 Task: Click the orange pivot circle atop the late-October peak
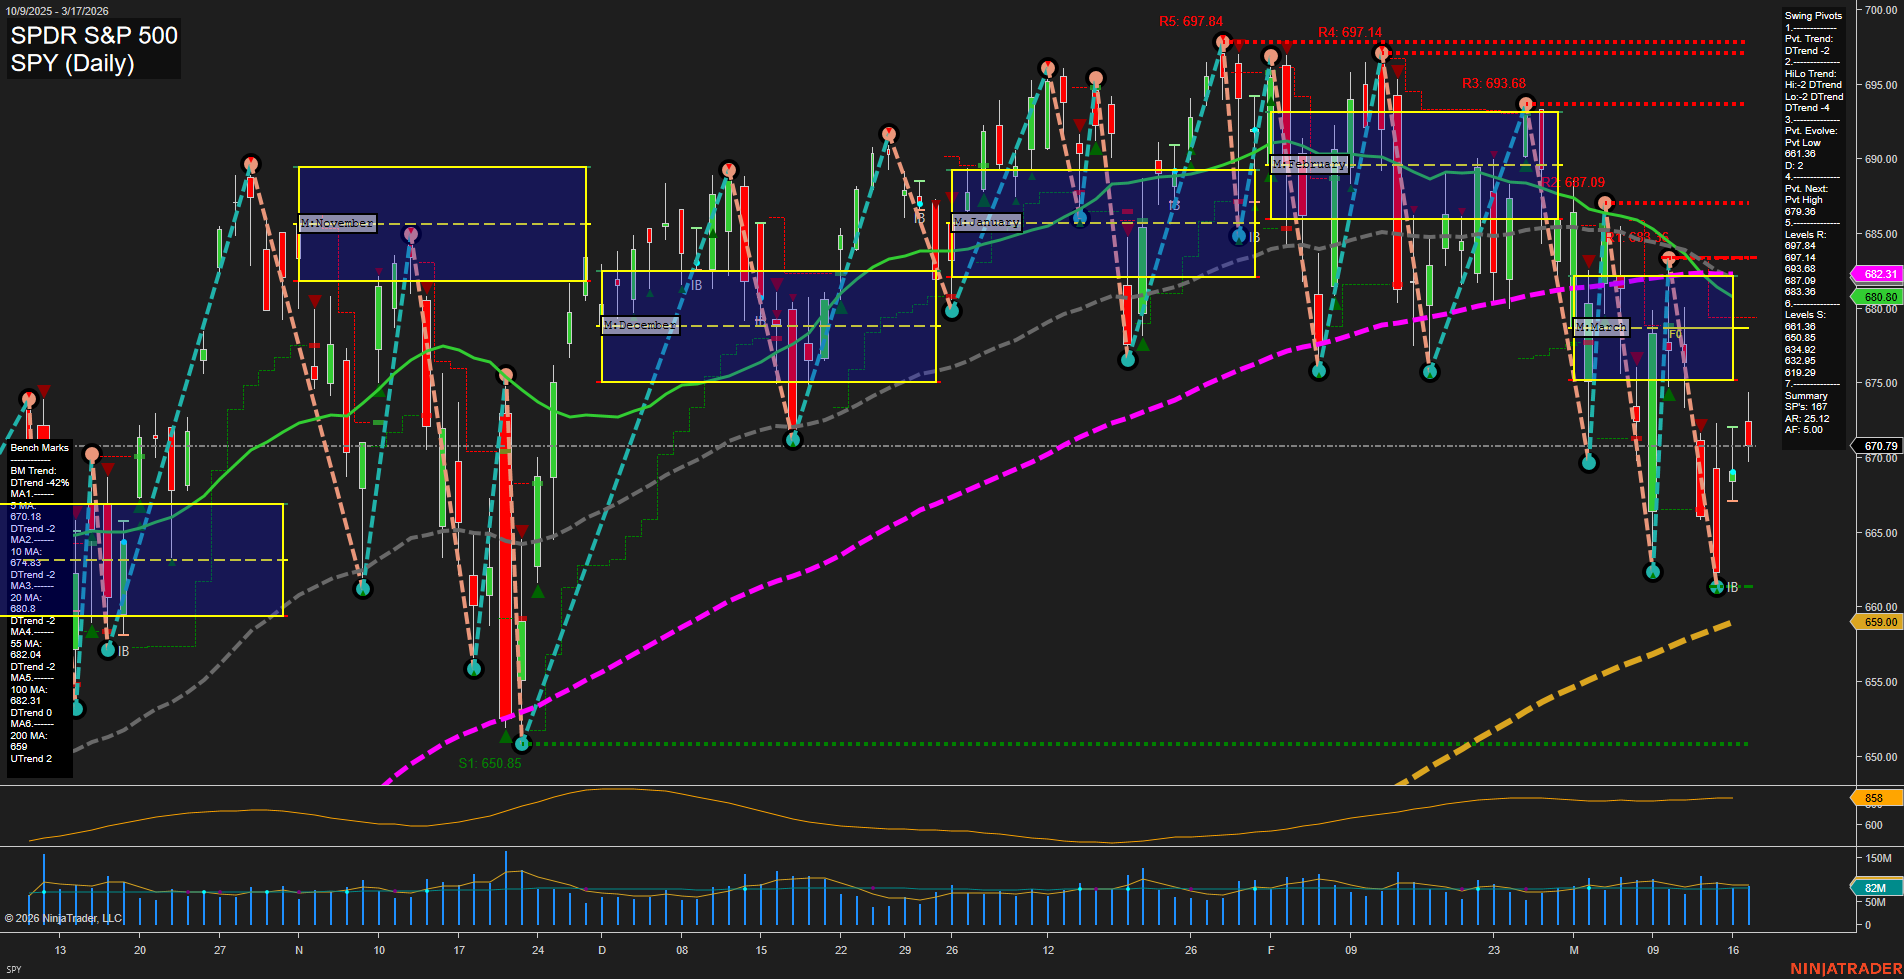[250, 162]
